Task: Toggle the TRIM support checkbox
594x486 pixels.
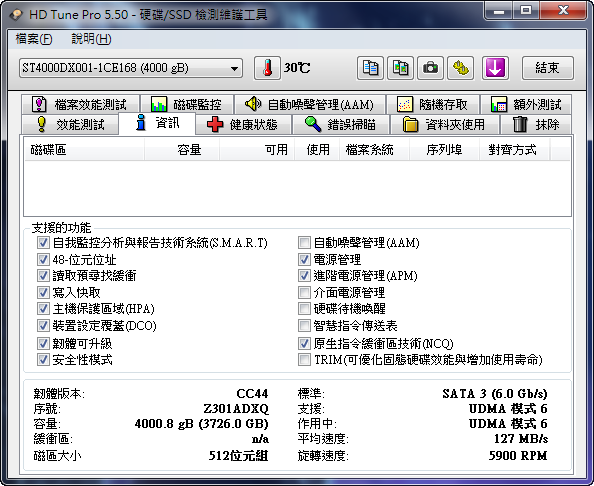Action: (x=304, y=359)
